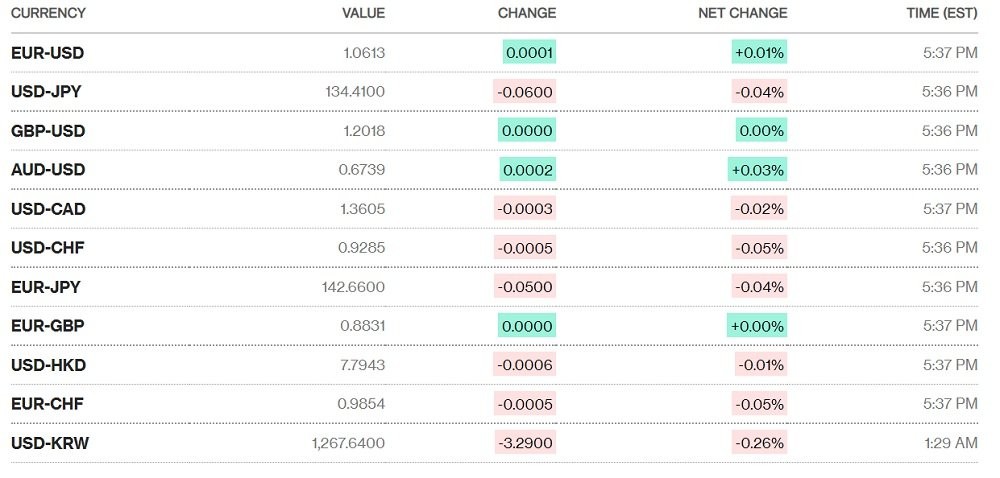Click the green 0.0001 change cell for EUR-USD
Image resolution: width=1000 pixels, height=478 pixels.
click(529, 52)
